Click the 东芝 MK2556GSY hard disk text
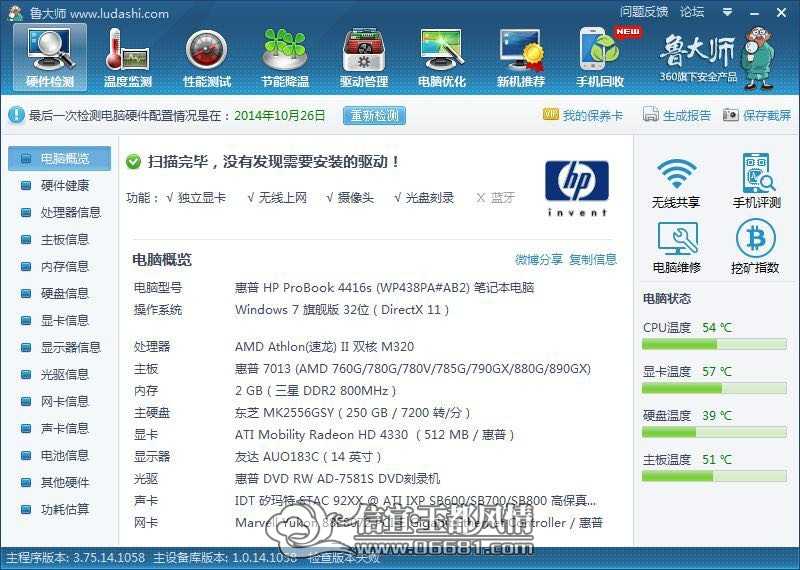 click(353, 412)
